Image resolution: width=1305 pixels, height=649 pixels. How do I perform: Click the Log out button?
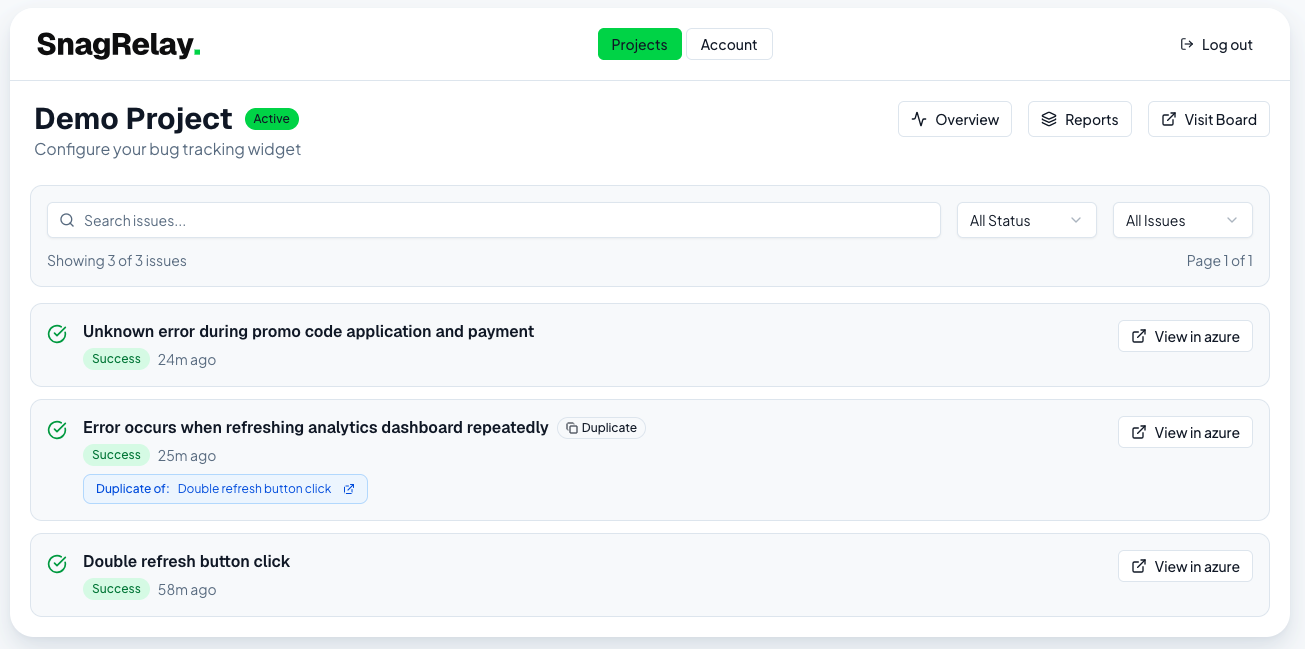(1216, 44)
